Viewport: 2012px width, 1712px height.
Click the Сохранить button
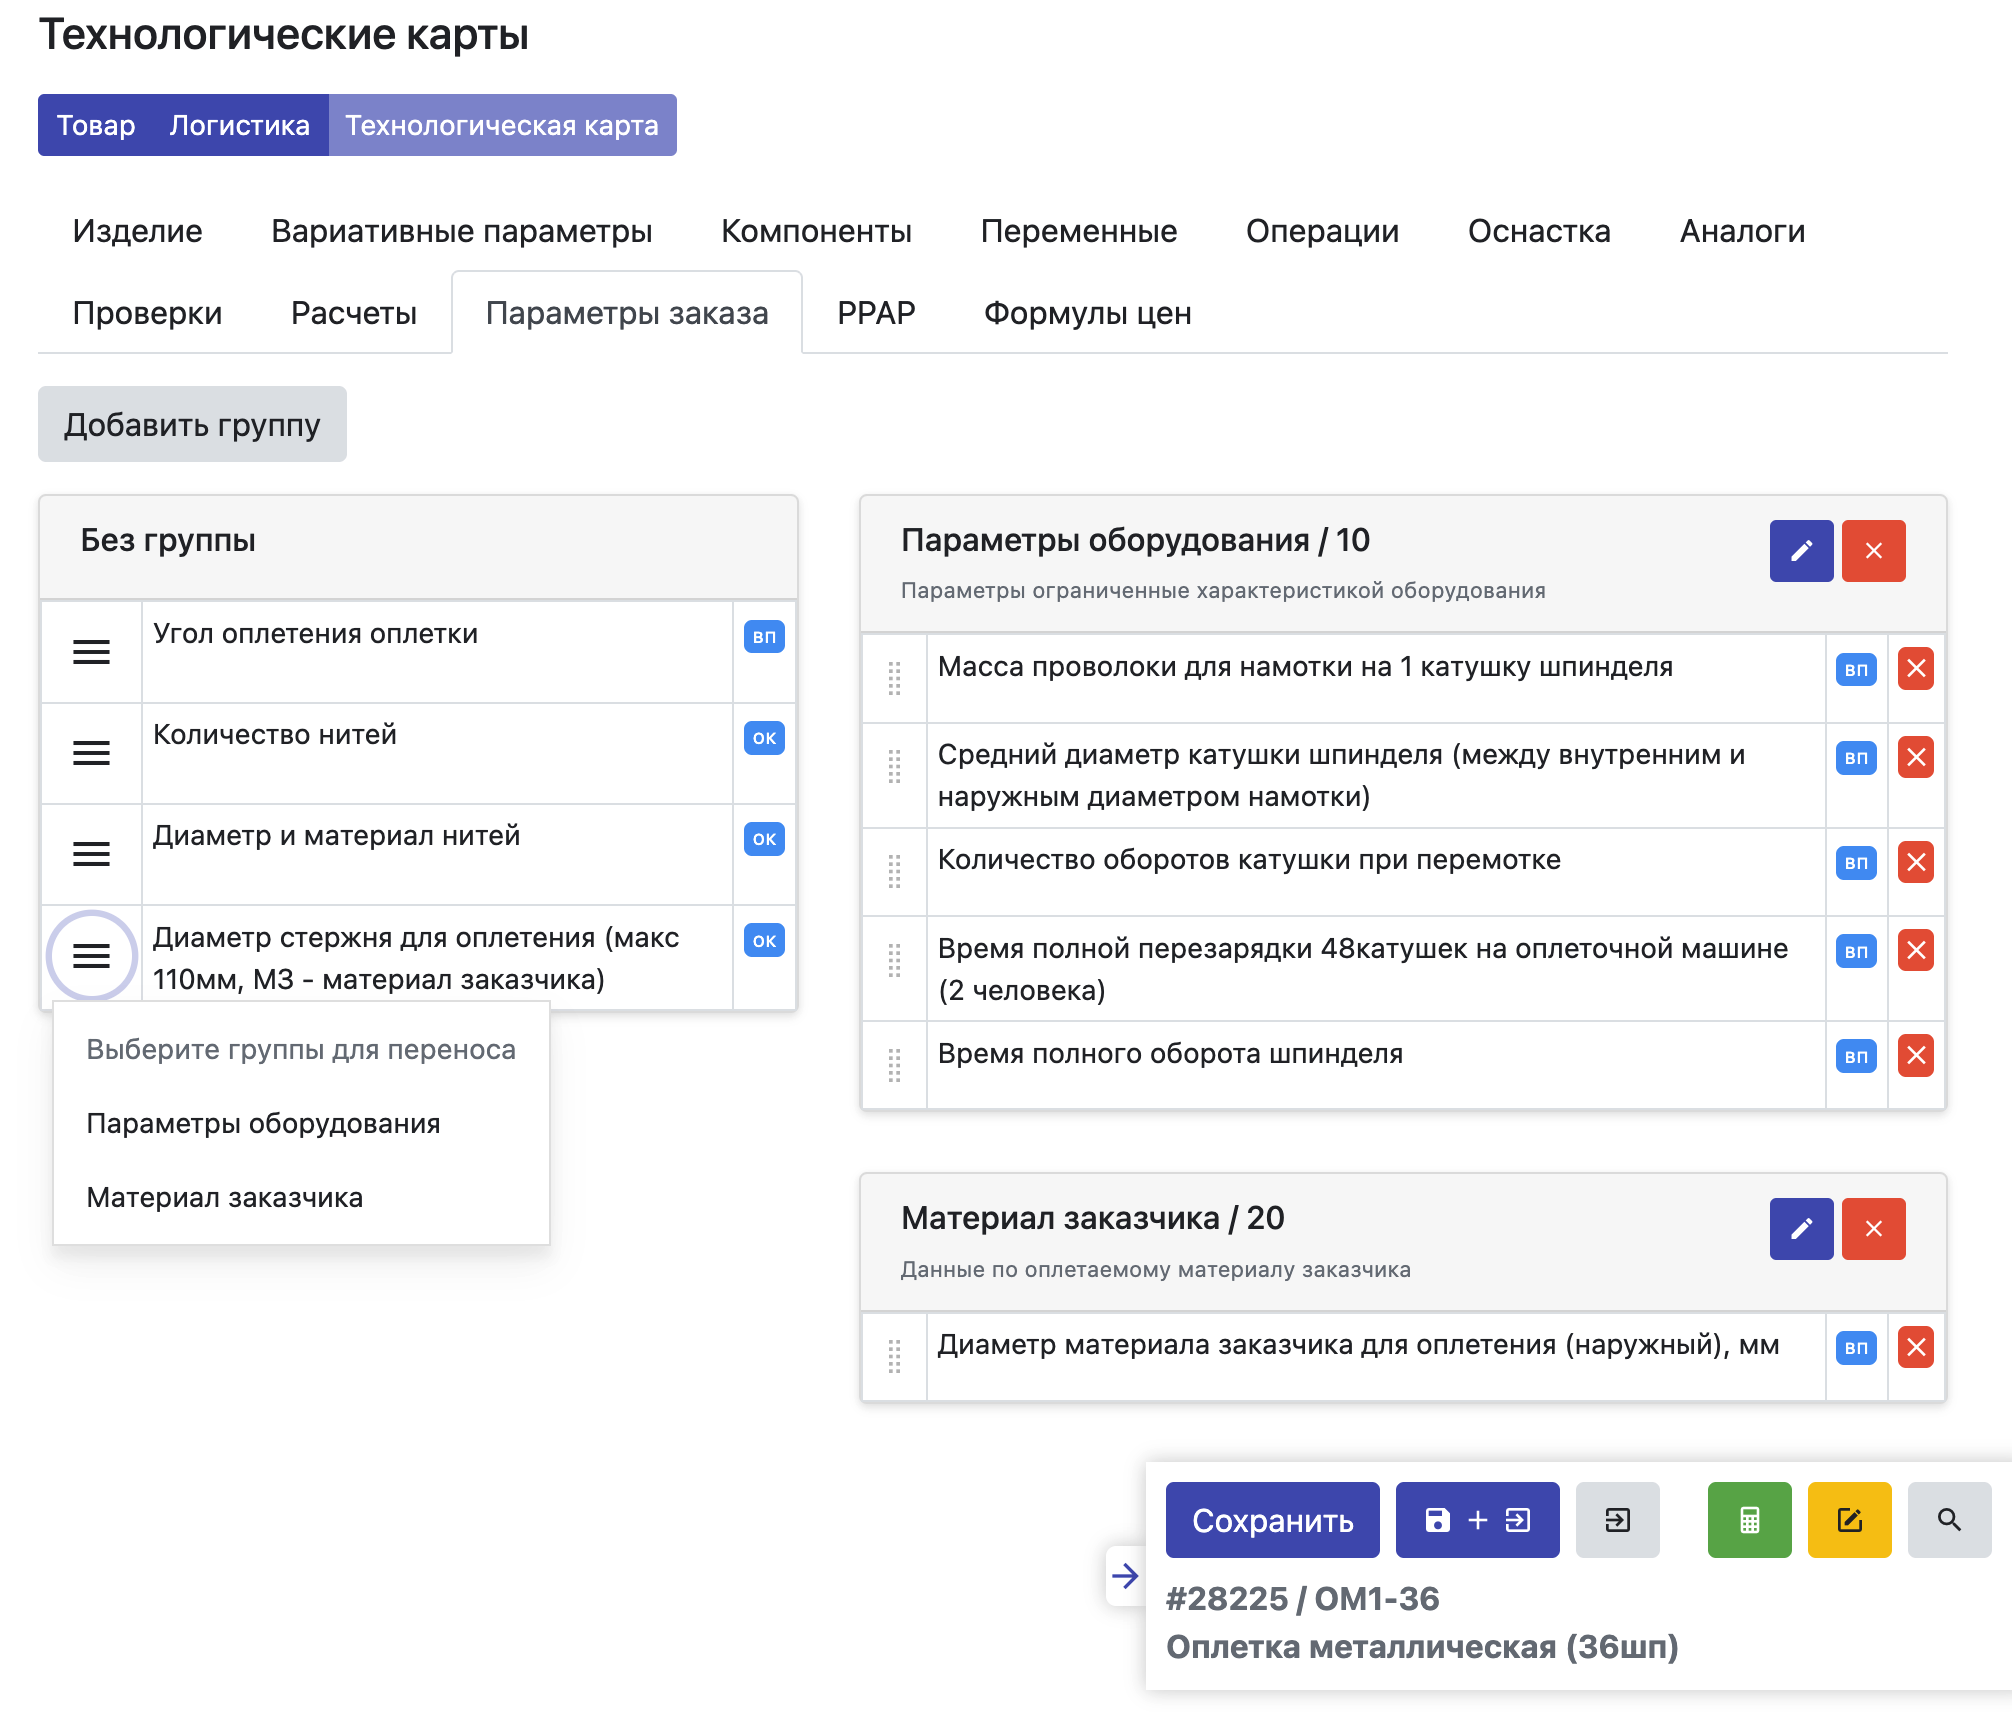(1272, 1520)
